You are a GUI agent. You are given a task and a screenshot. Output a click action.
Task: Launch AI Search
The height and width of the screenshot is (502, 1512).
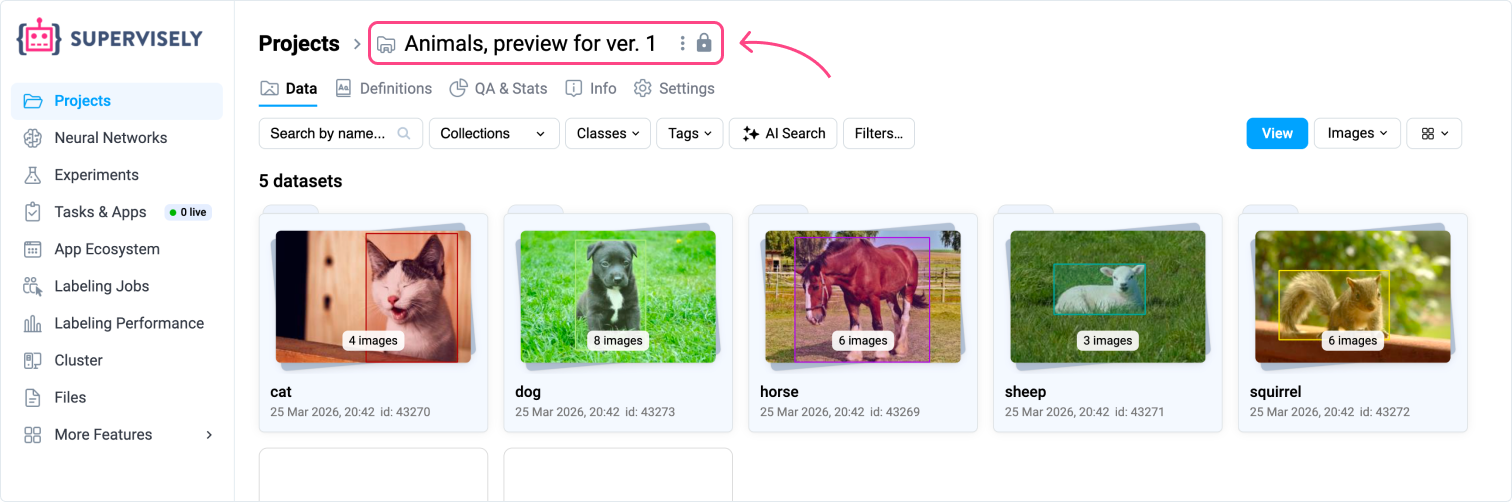coord(783,133)
